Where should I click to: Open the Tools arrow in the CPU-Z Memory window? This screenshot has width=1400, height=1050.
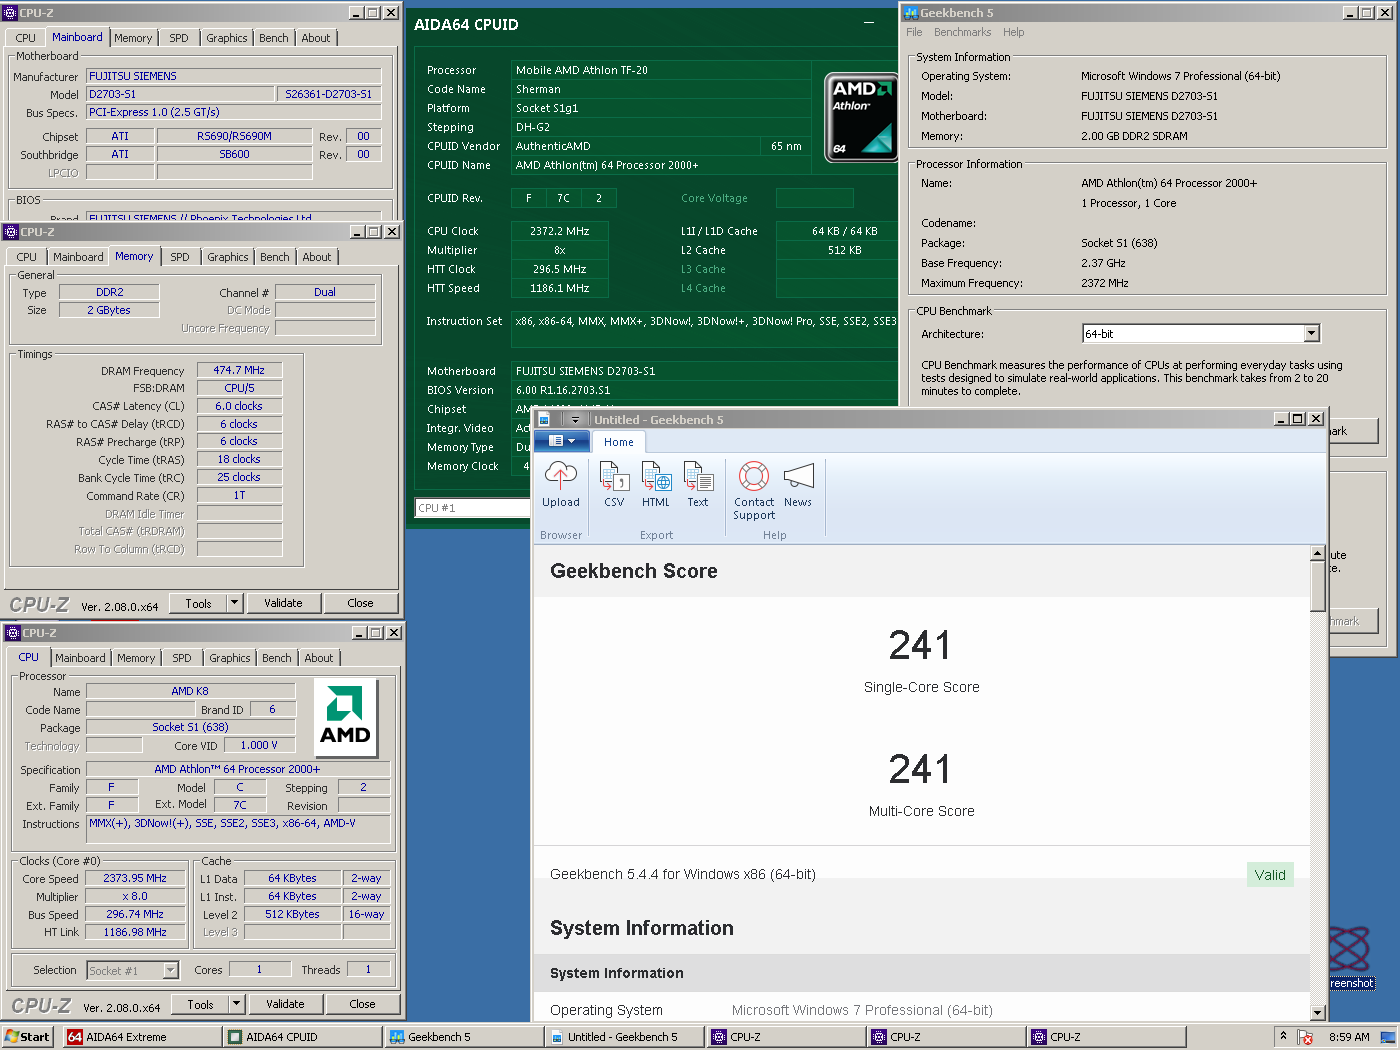pos(235,603)
